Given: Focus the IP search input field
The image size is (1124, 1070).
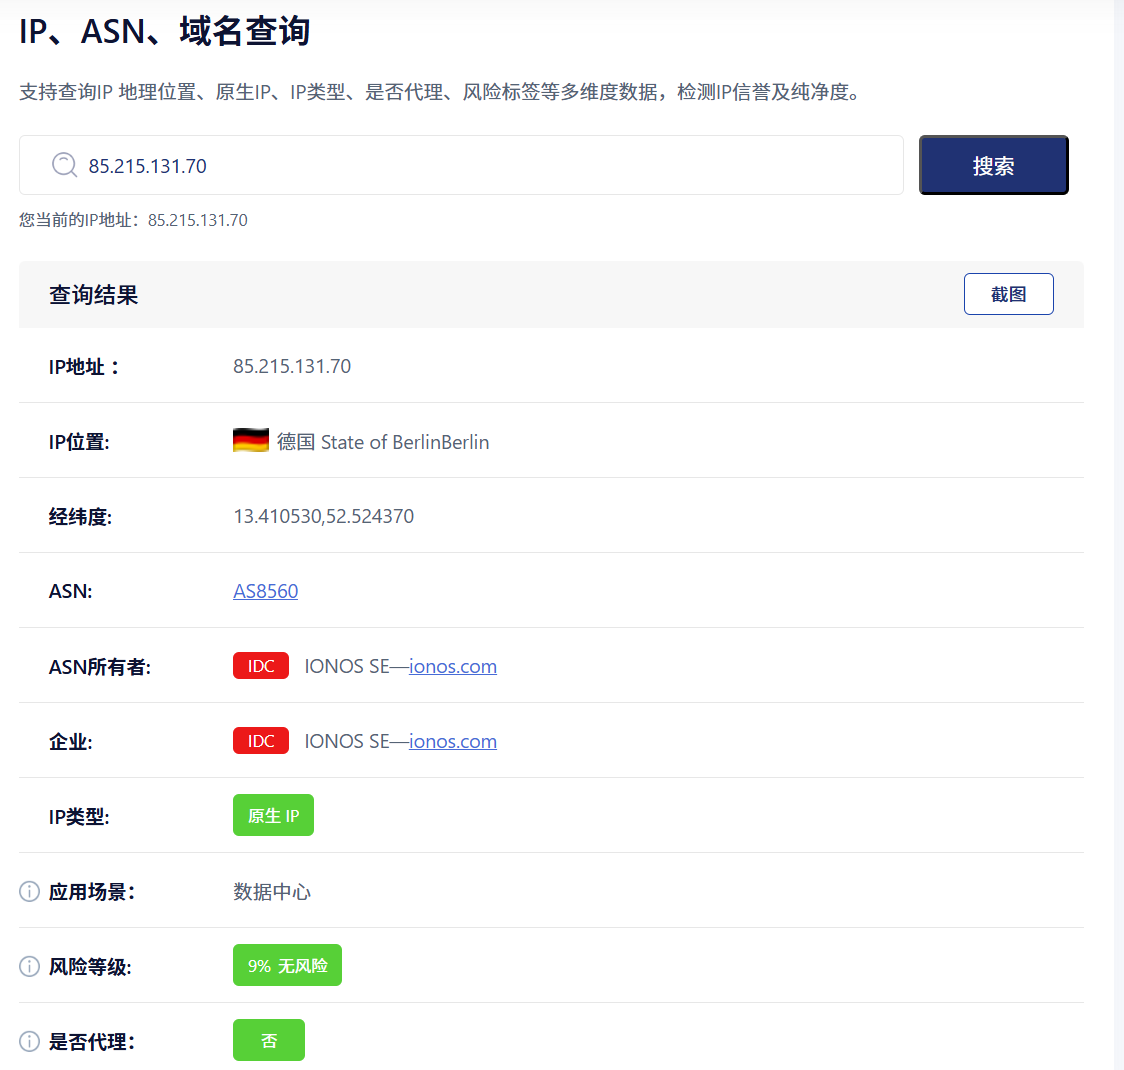Looking at the screenshot, I should [x=480, y=166].
